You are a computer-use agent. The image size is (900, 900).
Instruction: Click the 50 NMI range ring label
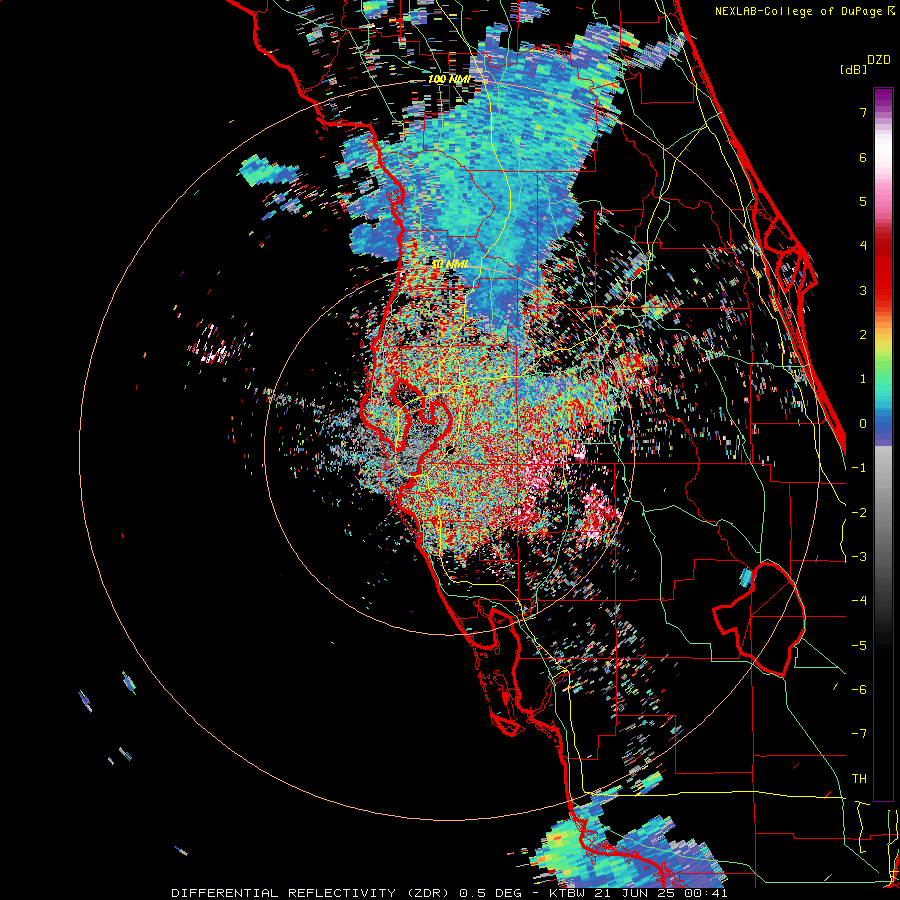coord(451,265)
